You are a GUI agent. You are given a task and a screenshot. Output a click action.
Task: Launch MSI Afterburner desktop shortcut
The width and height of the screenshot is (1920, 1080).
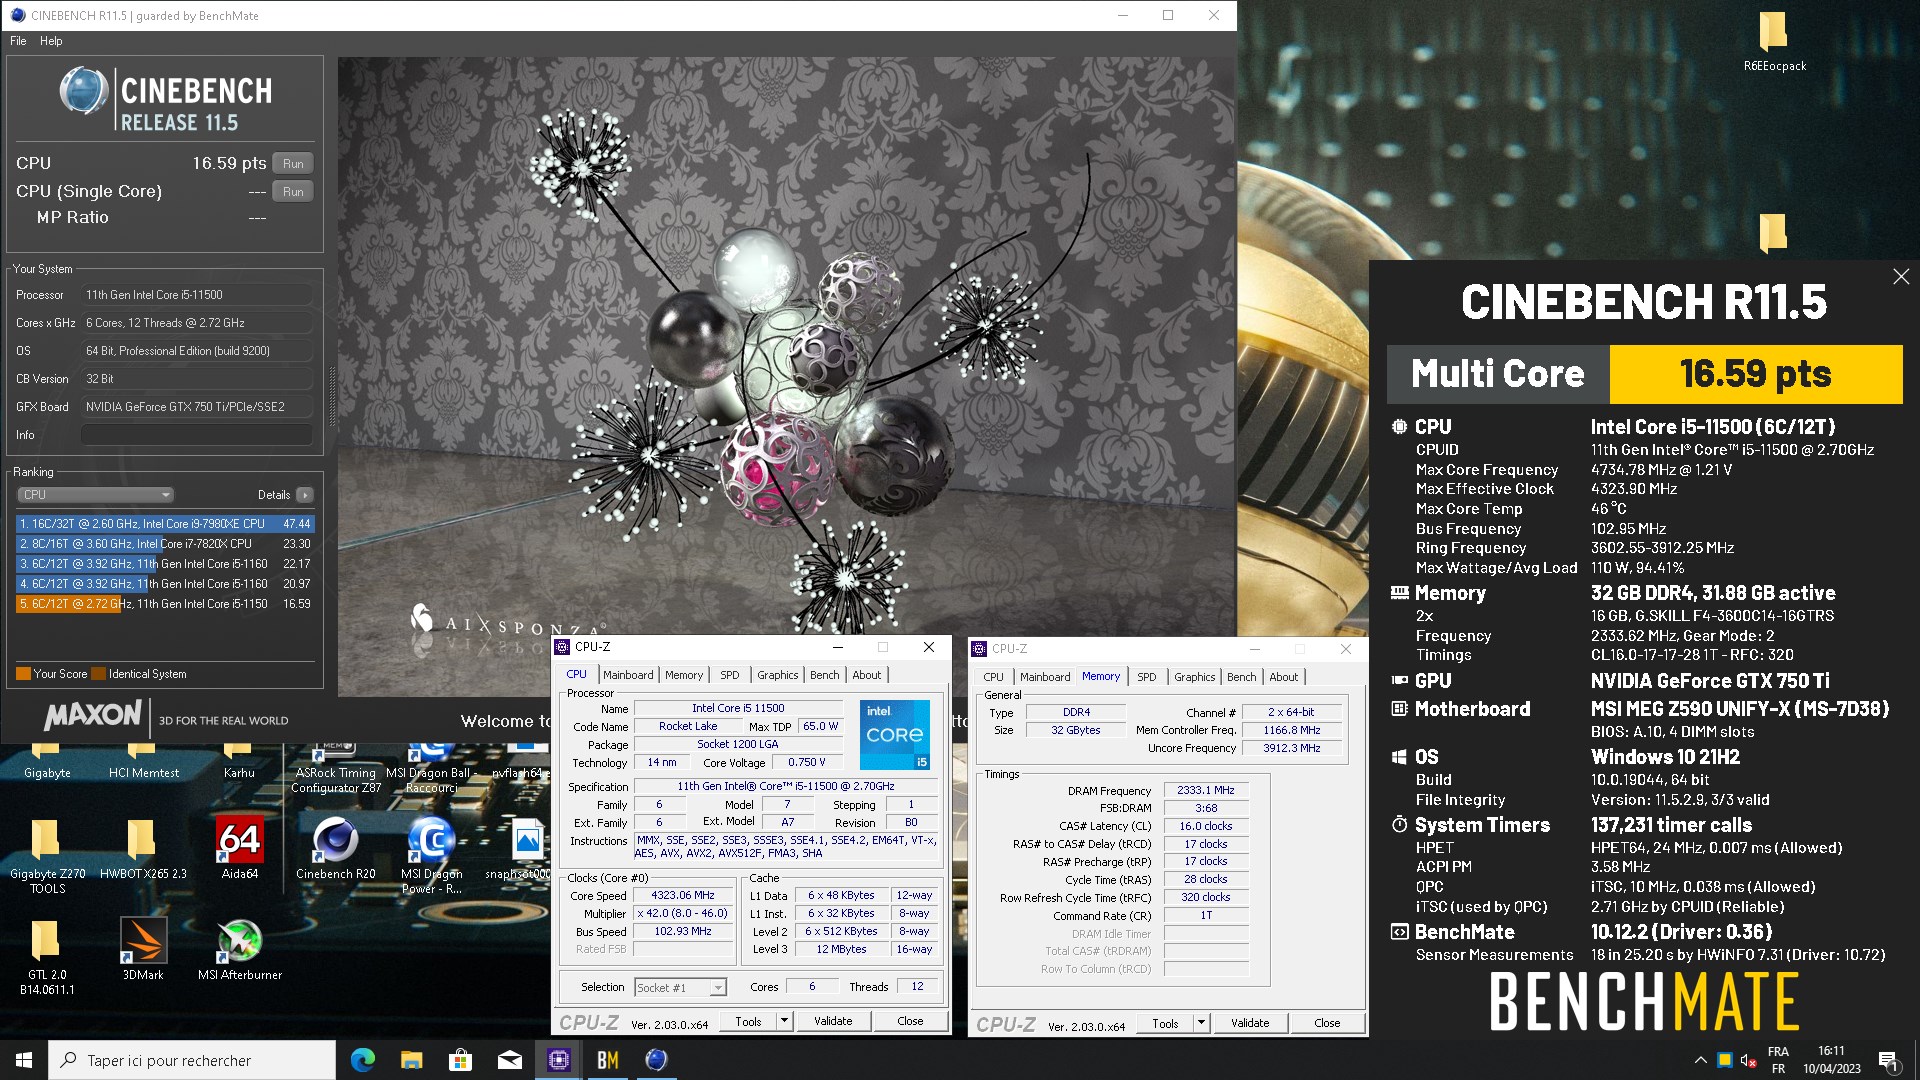coord(239,949)
